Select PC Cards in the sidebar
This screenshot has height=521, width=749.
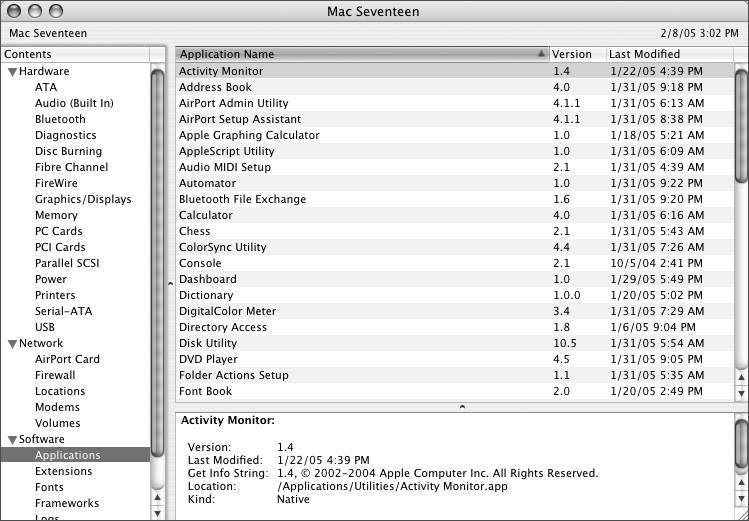[x=58, y=231]
